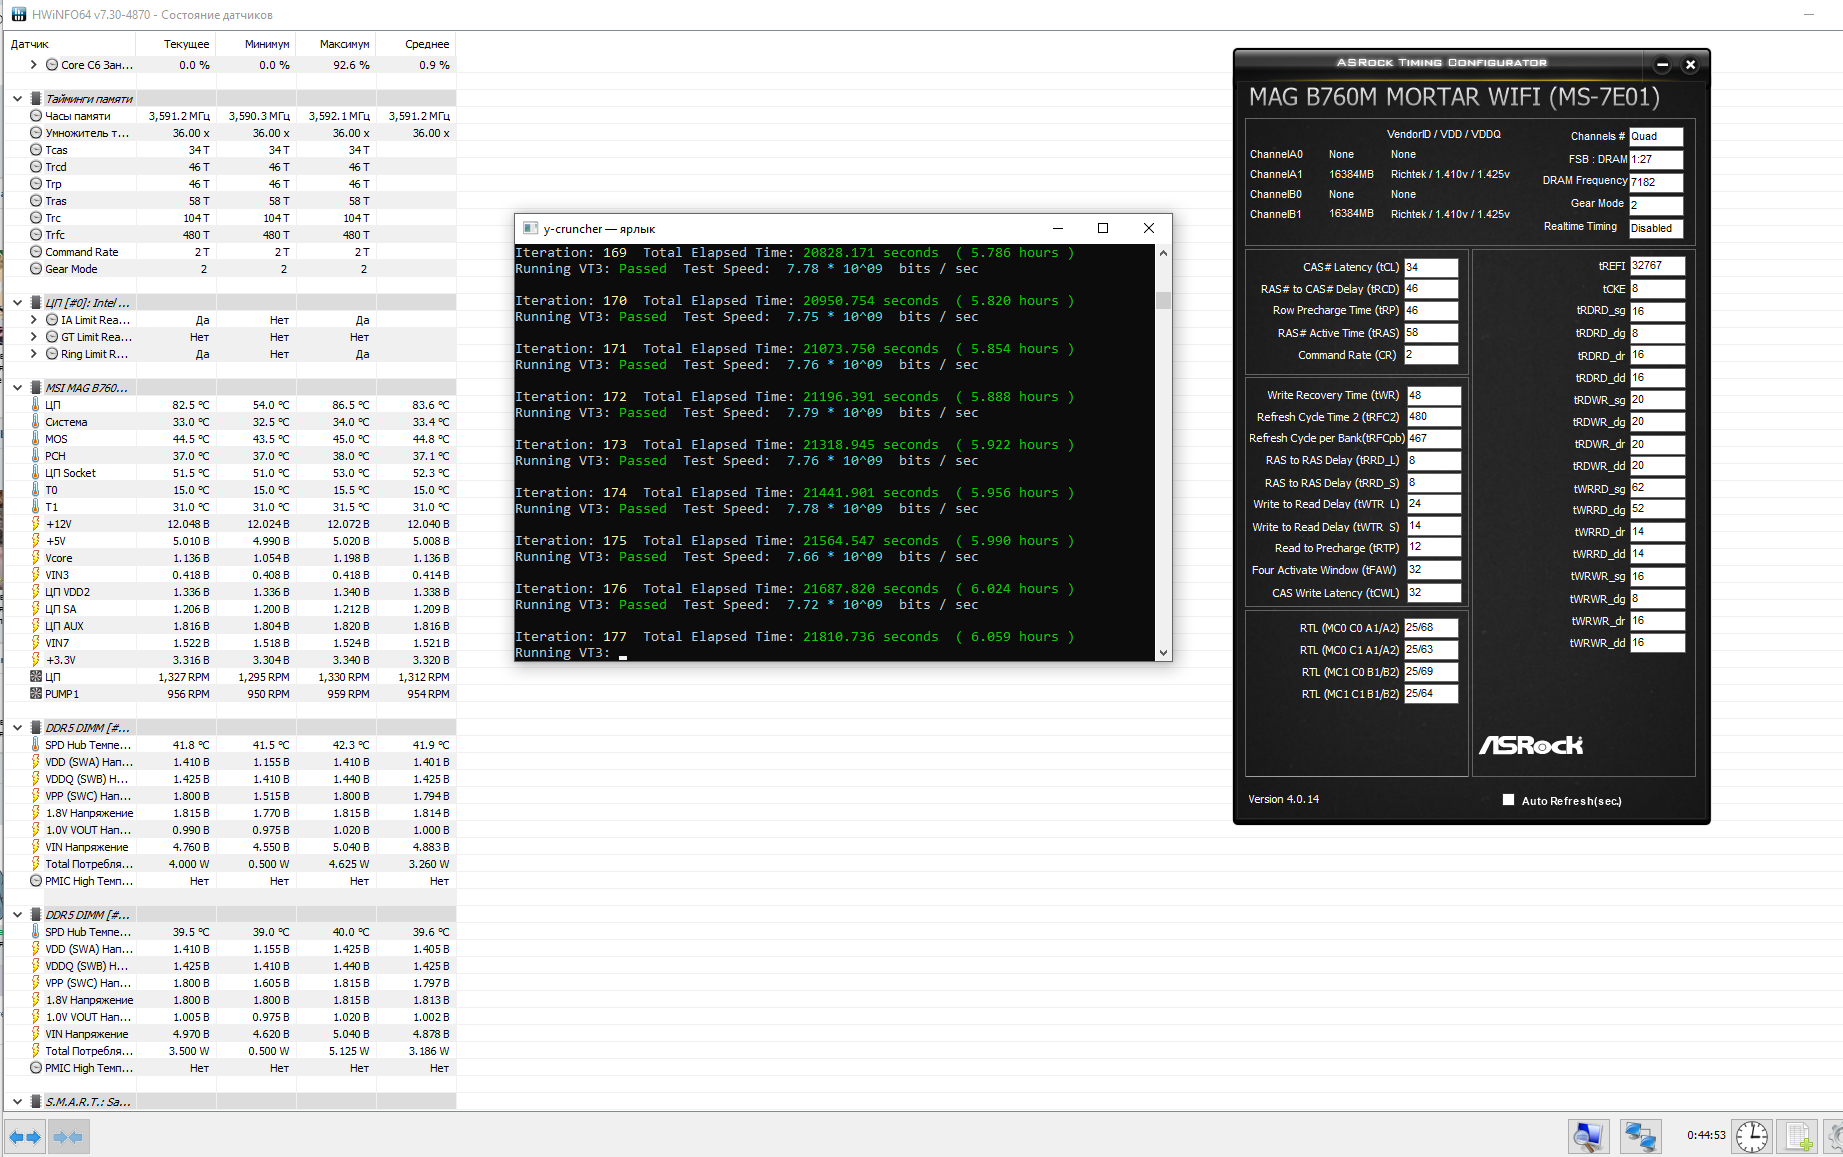Click the ASRock logo in Timing Configurator
The width and height of the screenshot is (1843, 1157).
[1531, 745]
